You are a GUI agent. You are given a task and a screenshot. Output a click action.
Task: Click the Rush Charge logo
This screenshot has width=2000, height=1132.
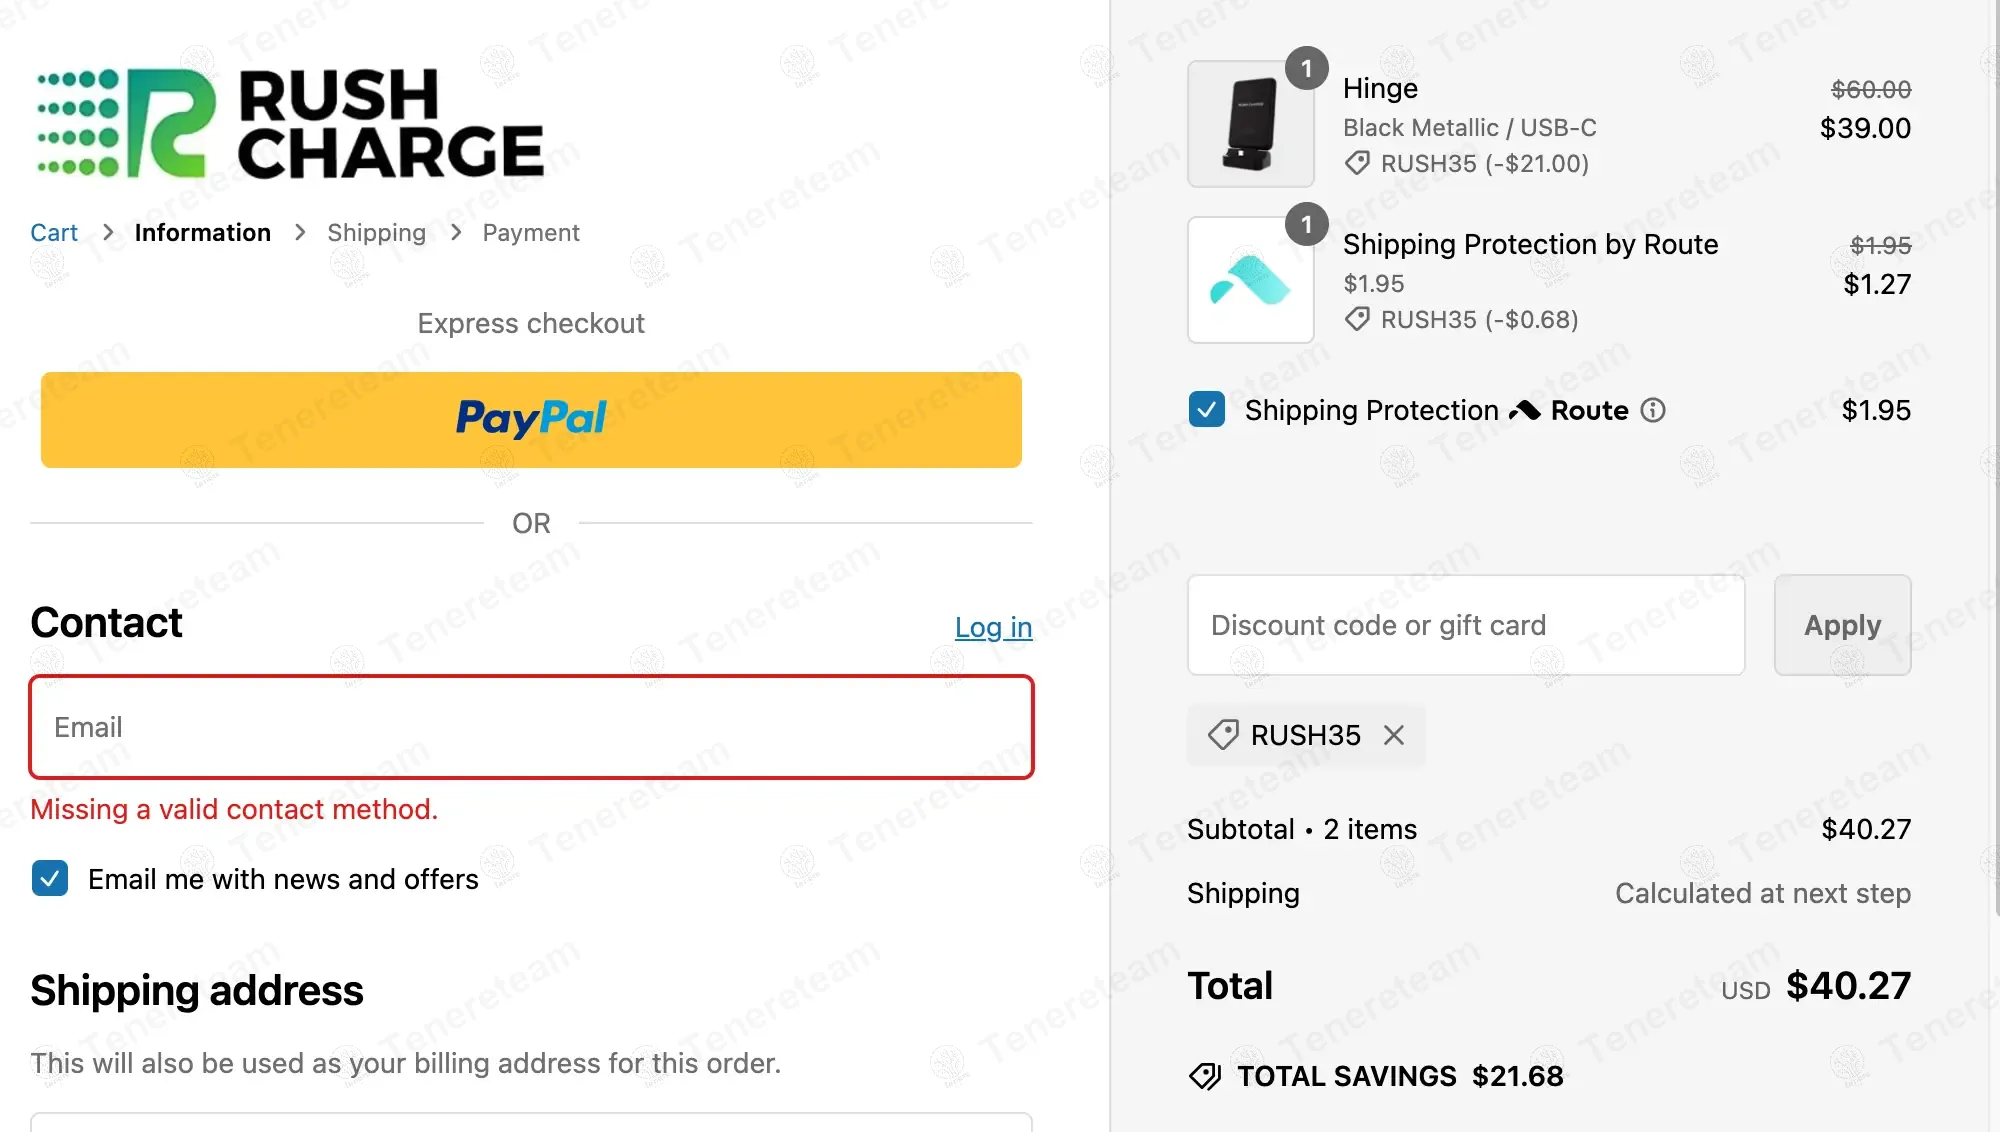click(x=290, y=123)
